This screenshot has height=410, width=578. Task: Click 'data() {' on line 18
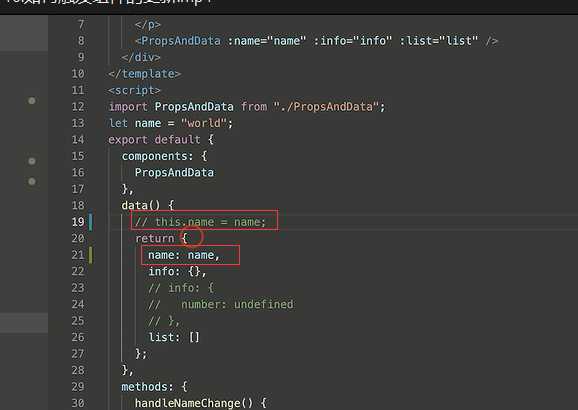148,205
